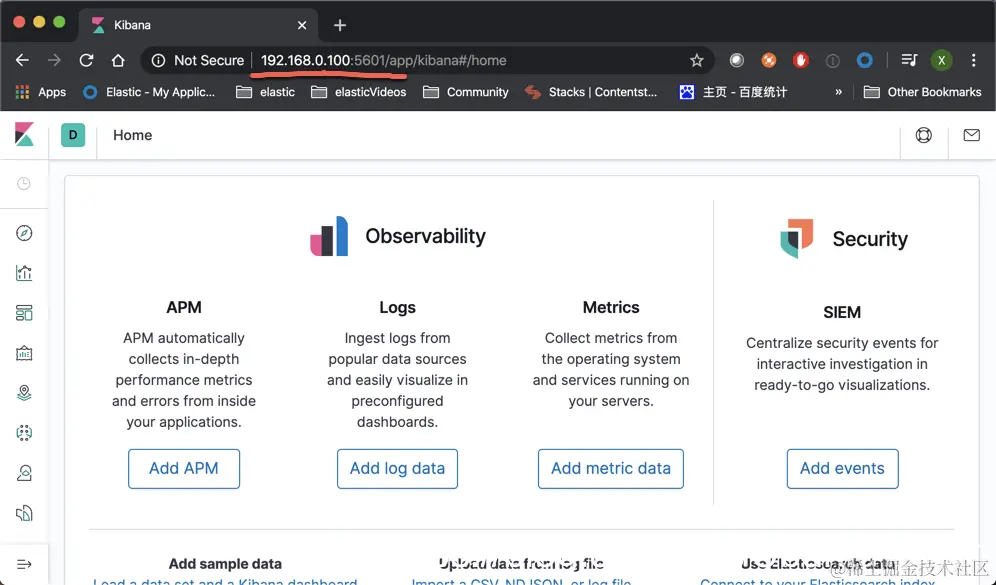This screenshot has height=585, width=996.
Task: Open Metrics icon in sidebar
Action: point(24,473)
